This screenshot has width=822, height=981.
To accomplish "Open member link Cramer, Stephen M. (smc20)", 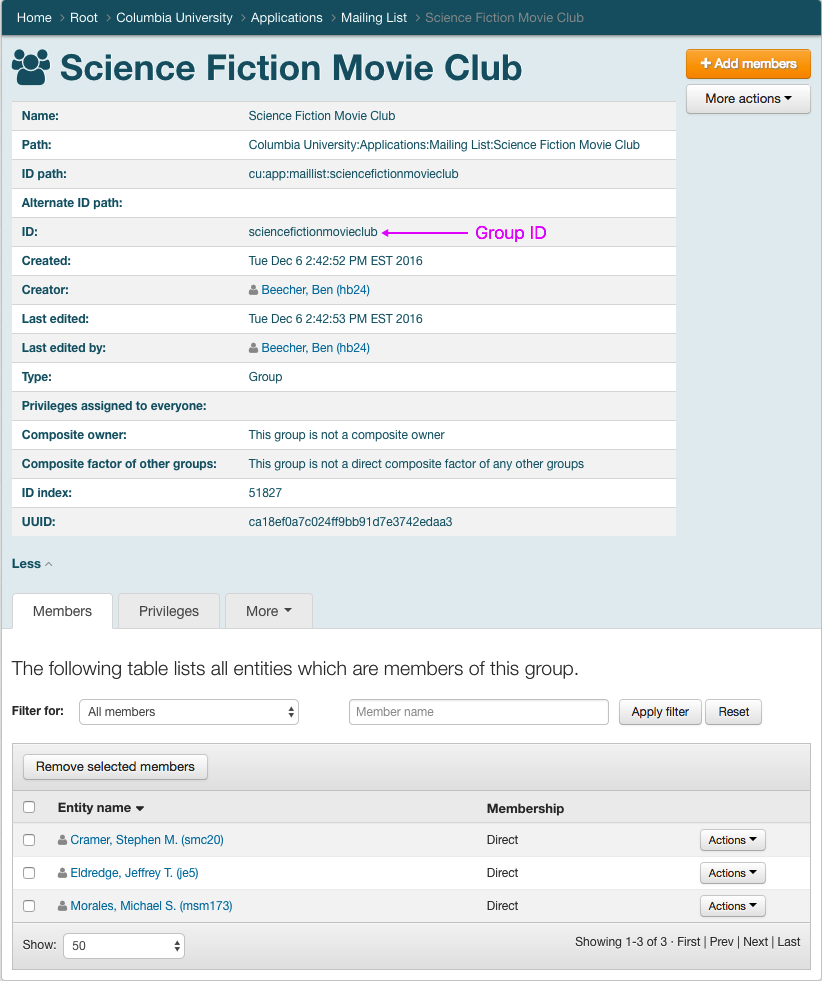I will pos(147,840).
